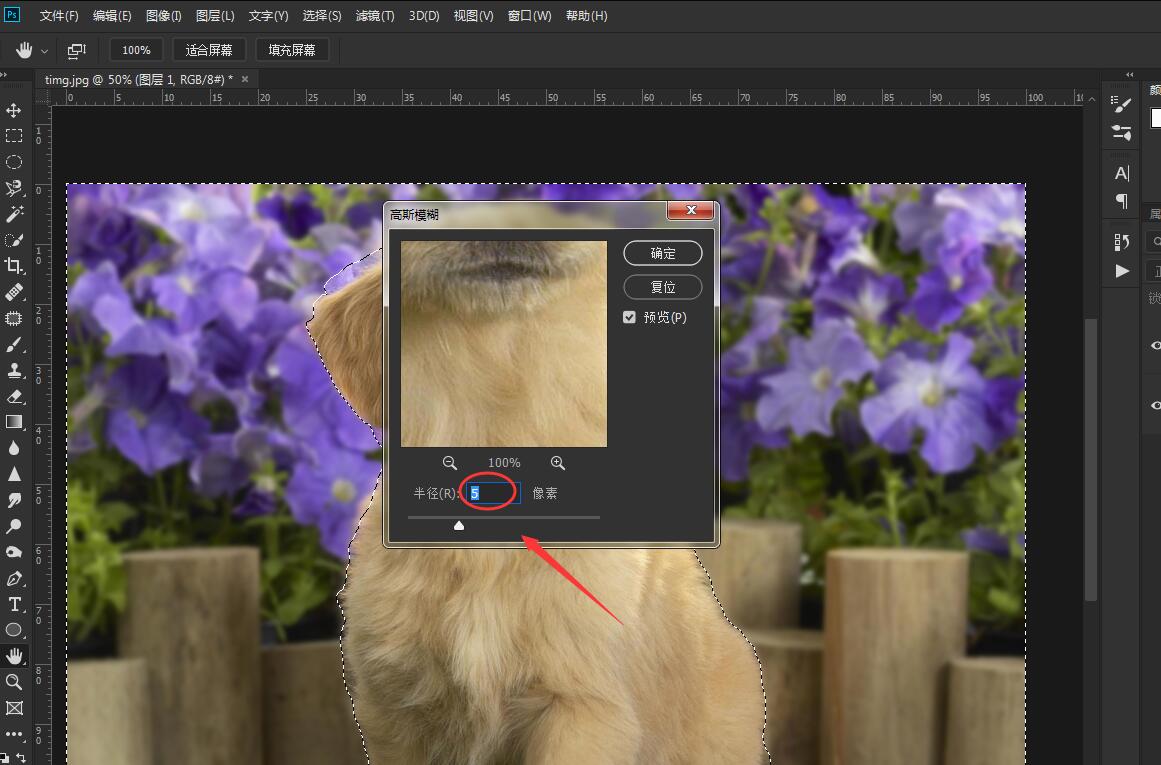Close the 高斯模糊 dialog
The image size is (1161, 765).
690,210
